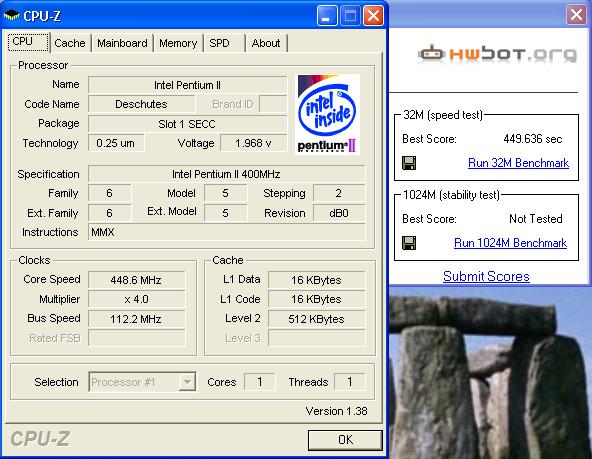The image size is (592, 459).
Task: Click the Ext. Model value 5
Action: (x=225, y=213)
